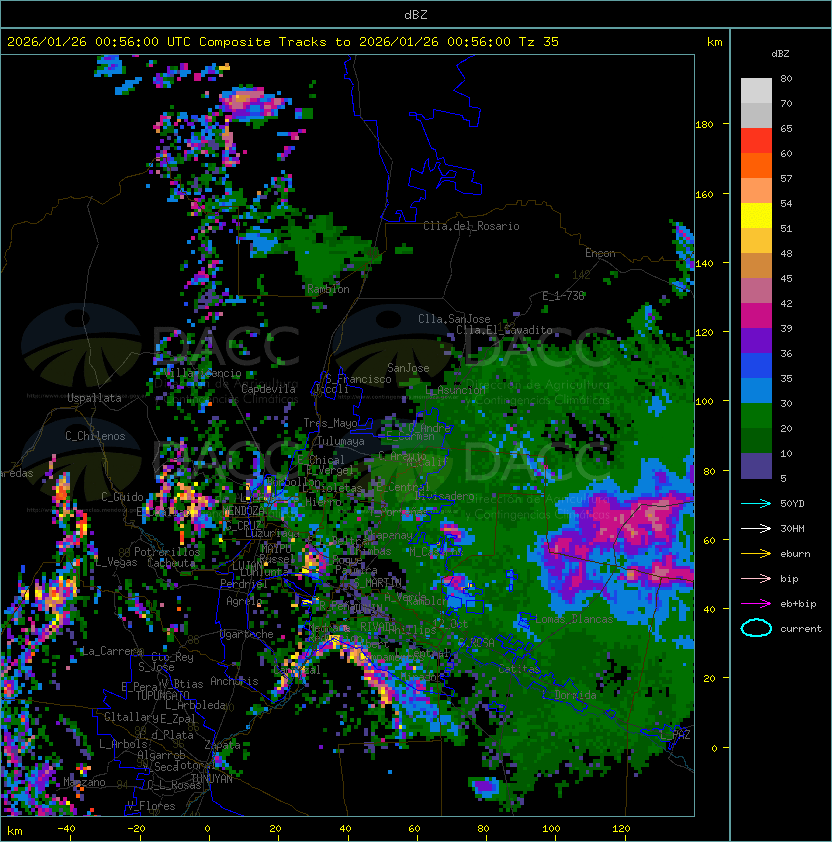Click the 'eburn' legend label
Screen dimensions: 832x842
(x=795, y=554)
